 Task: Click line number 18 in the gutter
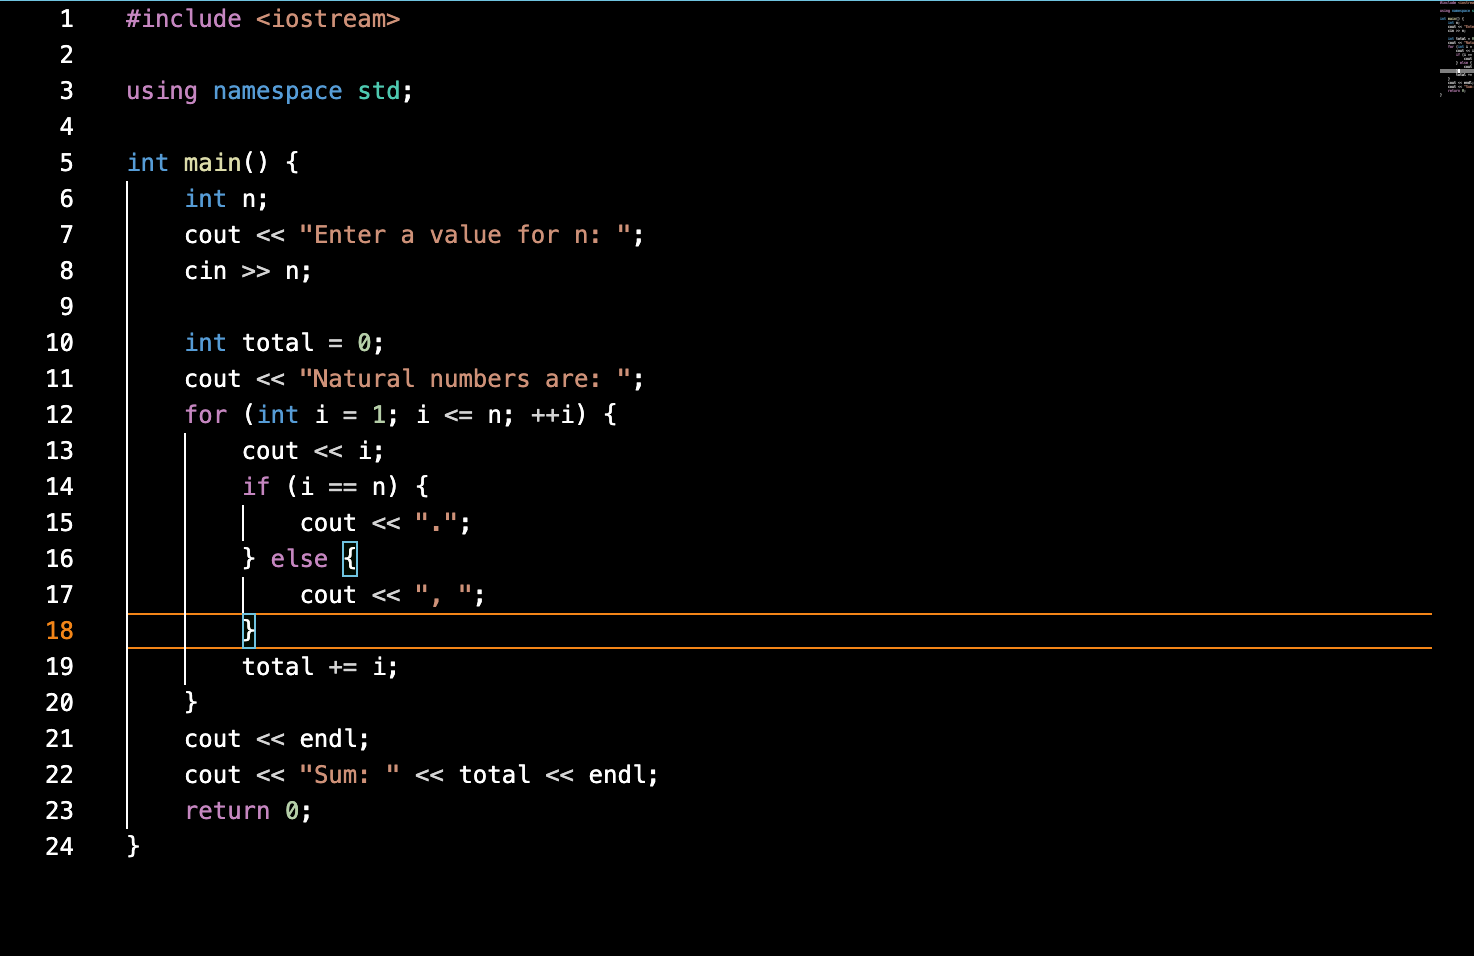(x=59, y=630)
